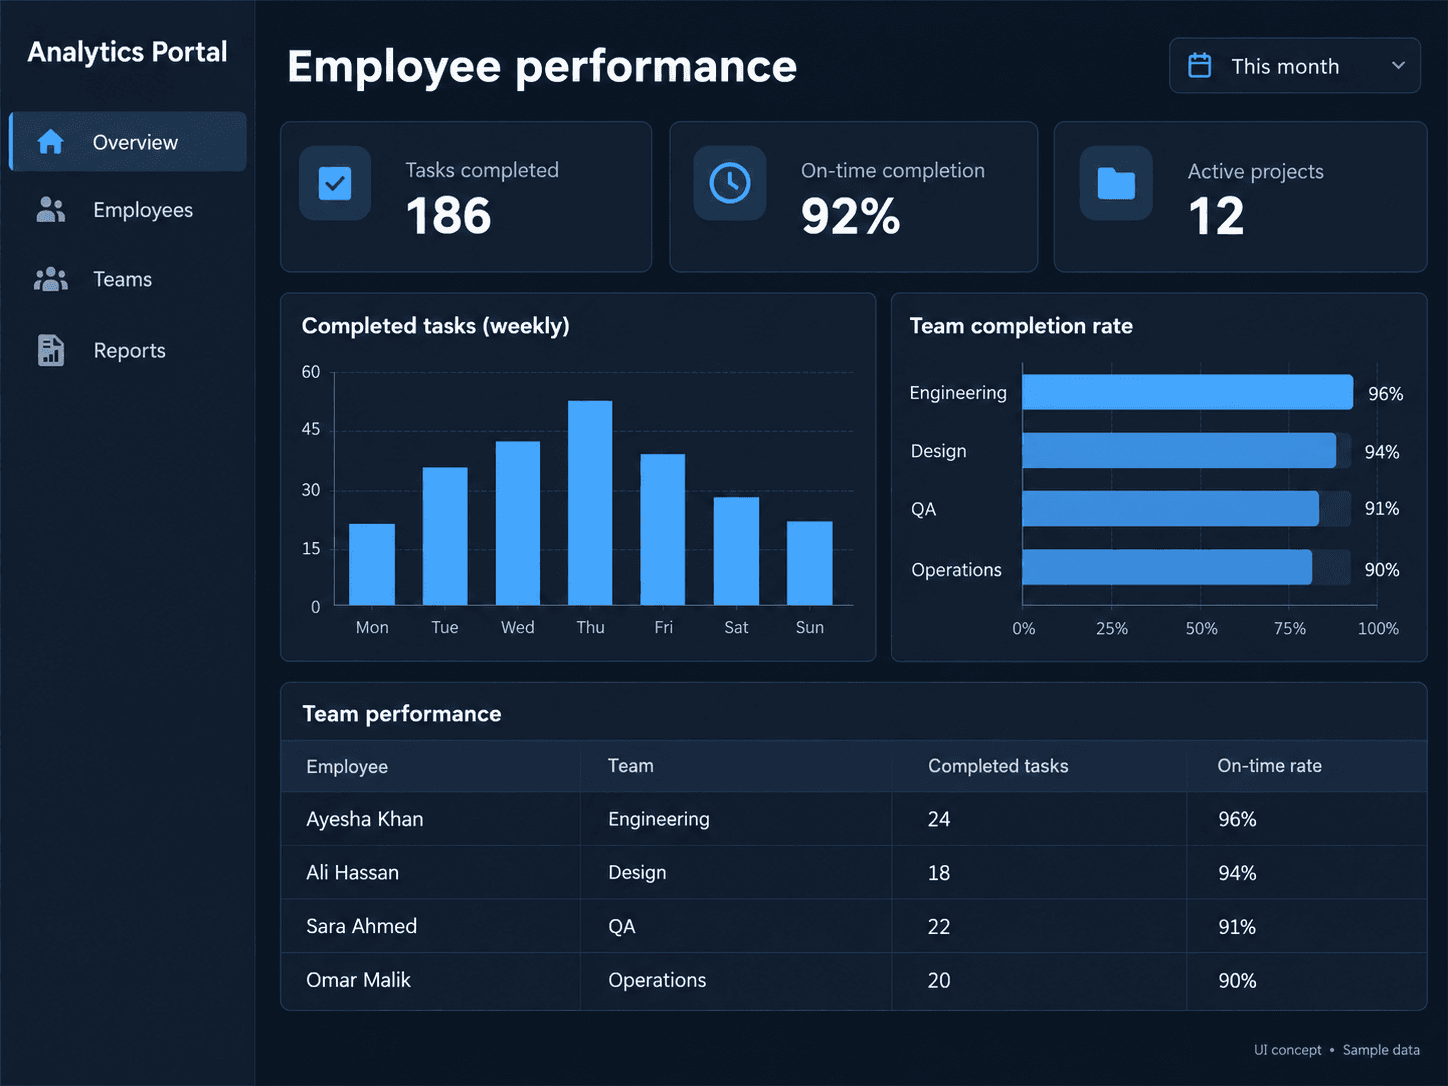
Task: Click Omar Malik in the table
Action: pyautogui.click(x=358, y=980)
